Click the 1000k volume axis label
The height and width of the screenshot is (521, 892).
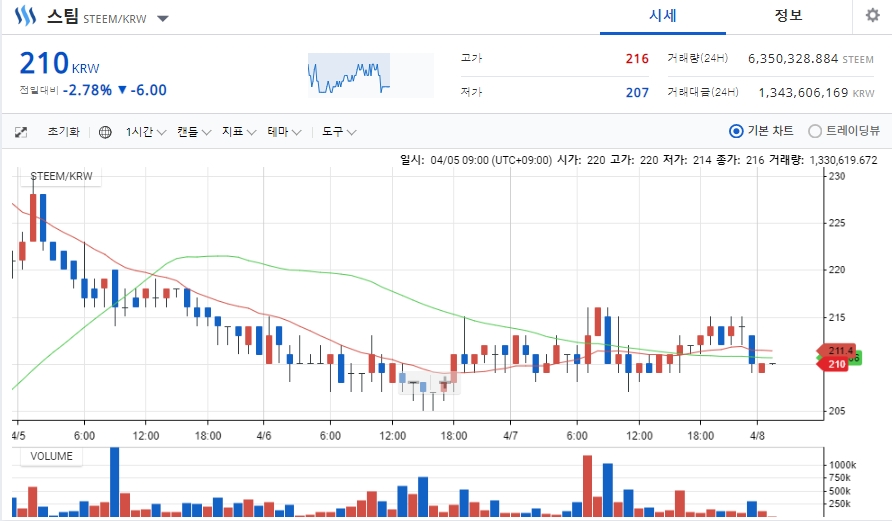tap(843, 465)
